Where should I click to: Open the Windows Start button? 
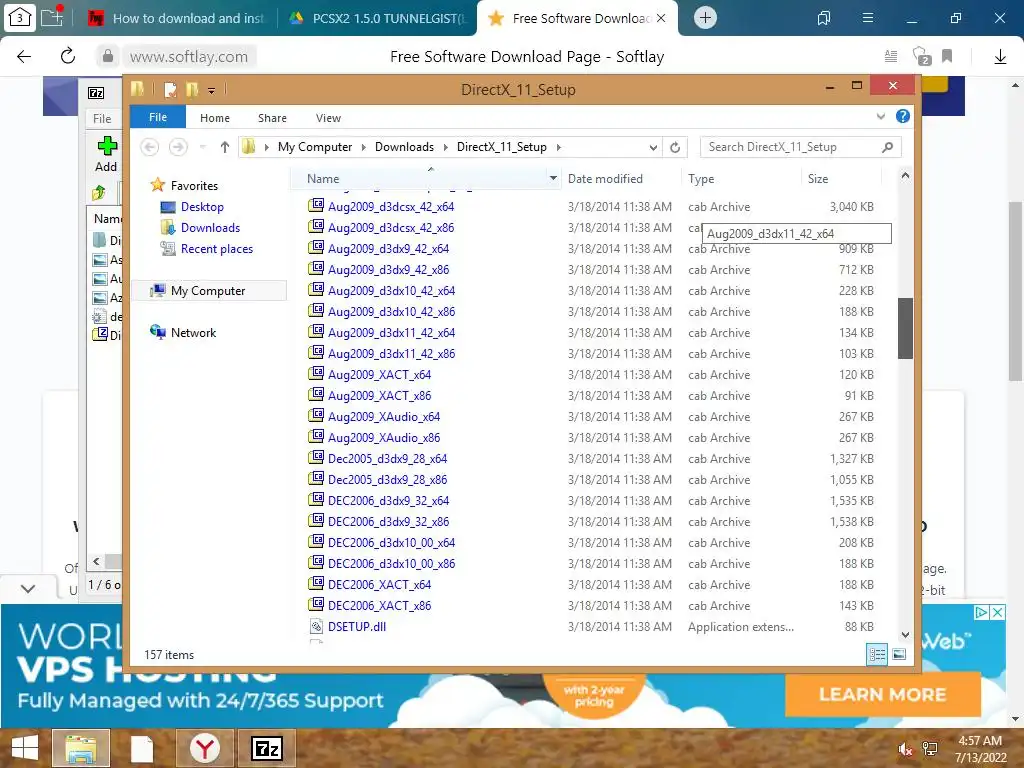coord(25,748)
